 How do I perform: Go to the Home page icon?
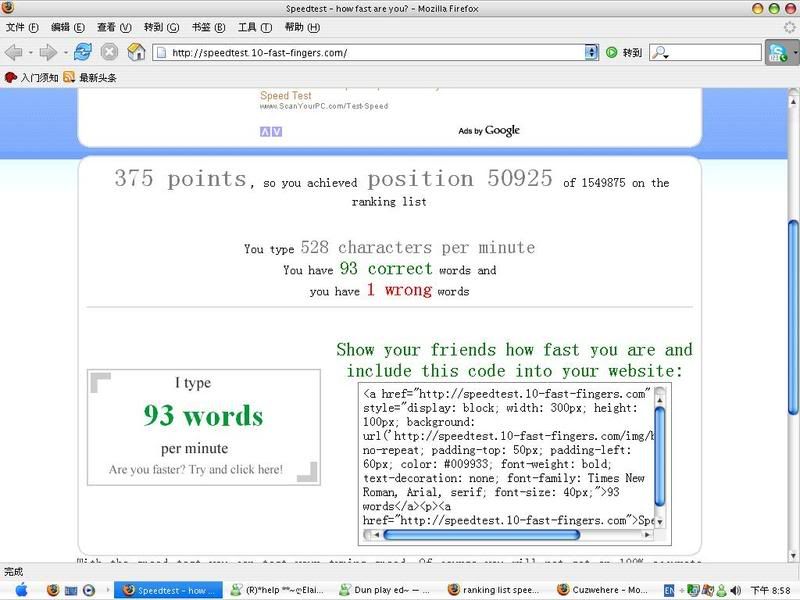point(136,52)
